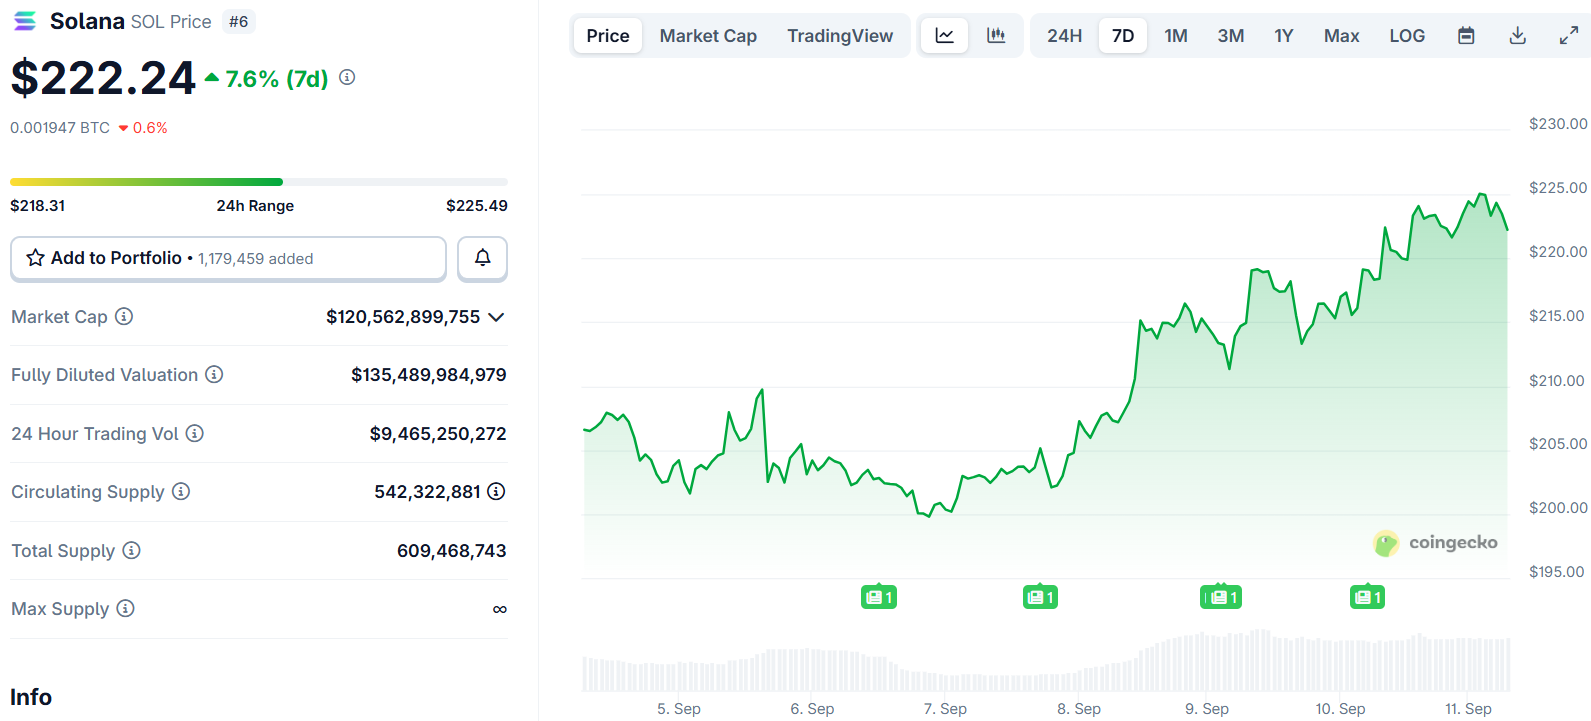1591x721 pixels.
Task: Open the news marker near 10. Sep
Action: pyautogui.click(x=1367, y=597)
